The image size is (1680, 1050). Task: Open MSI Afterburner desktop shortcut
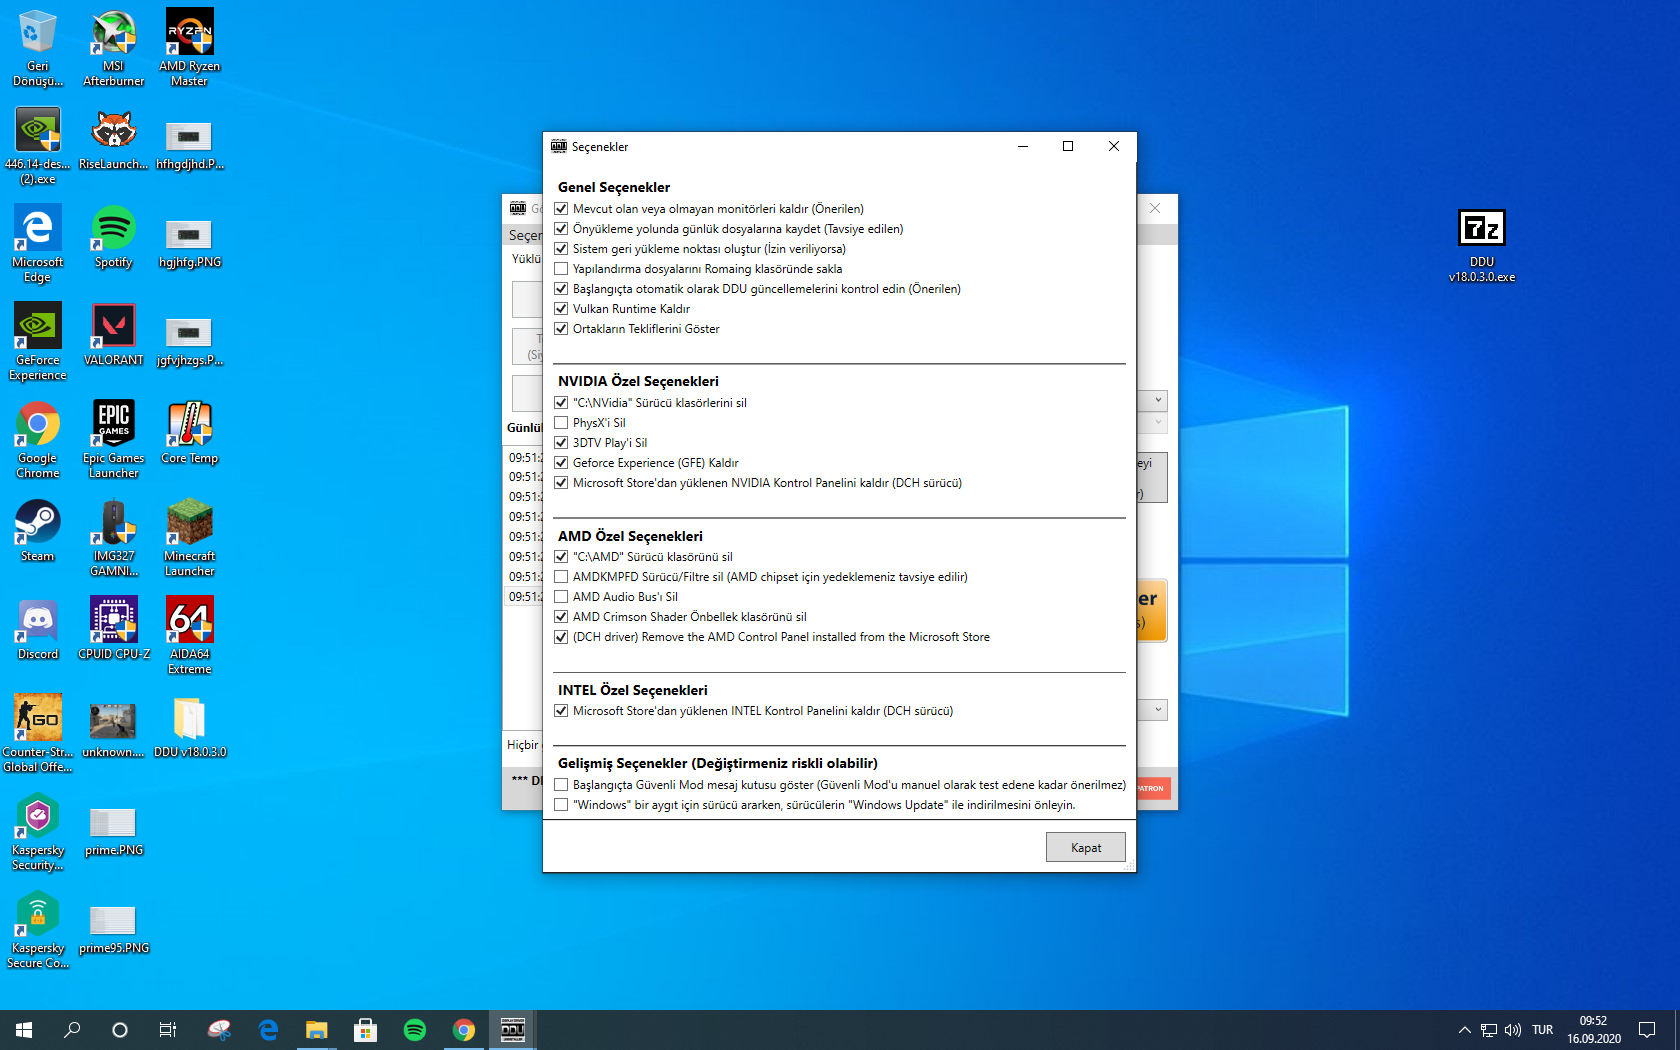tap(114, 48)
